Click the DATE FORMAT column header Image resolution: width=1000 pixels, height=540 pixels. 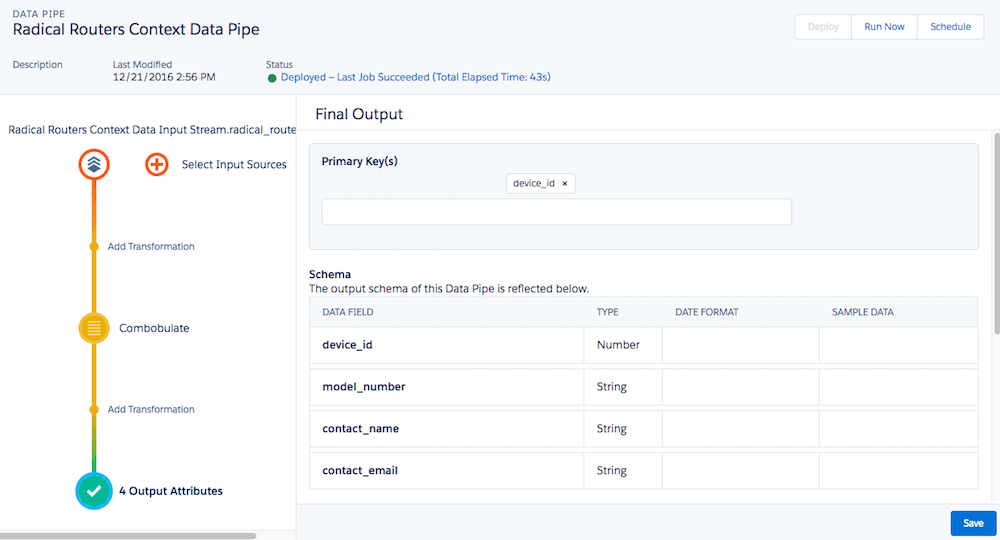pyautogui.click(x=707, y=312)
